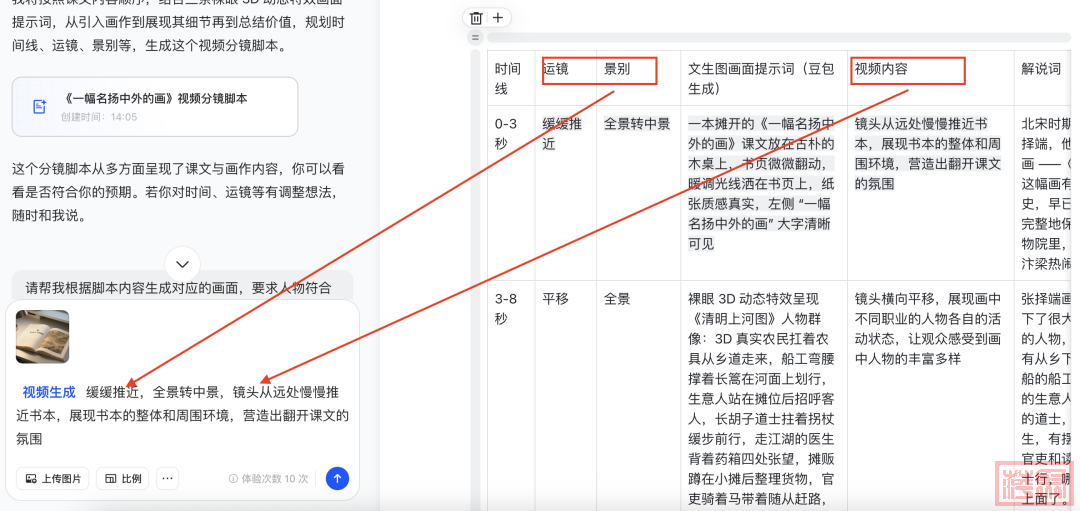Screen dimensions: 1080x511
Task: Open the three-dots more options menu
Action: [167, 478]
